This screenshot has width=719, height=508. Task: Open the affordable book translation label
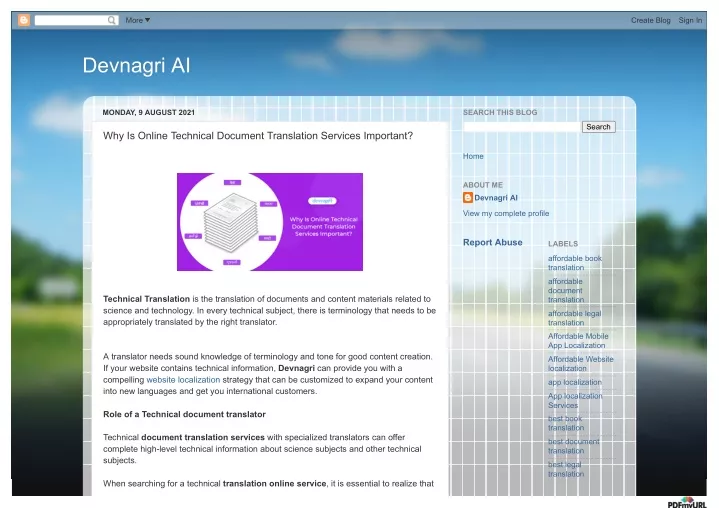click(575, 263)
